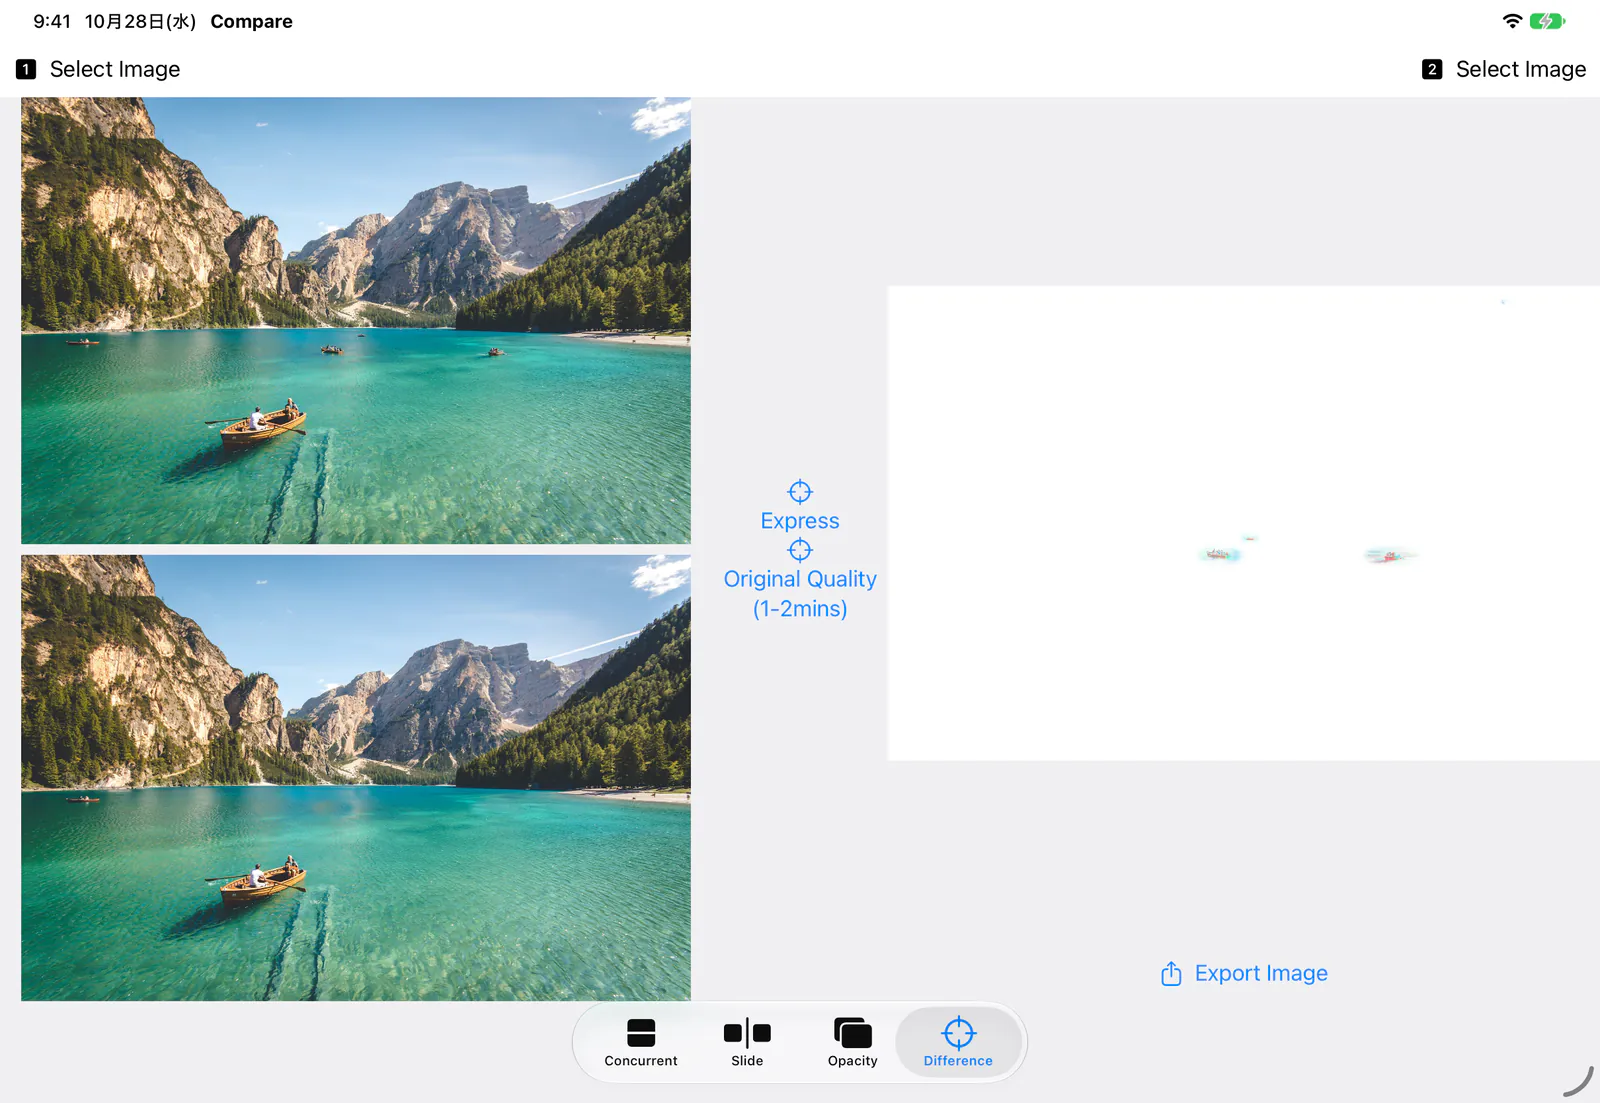Tap the 9:41 clock in the status bar
This screenshot has width=1600, height=1103.
[52, 21]
